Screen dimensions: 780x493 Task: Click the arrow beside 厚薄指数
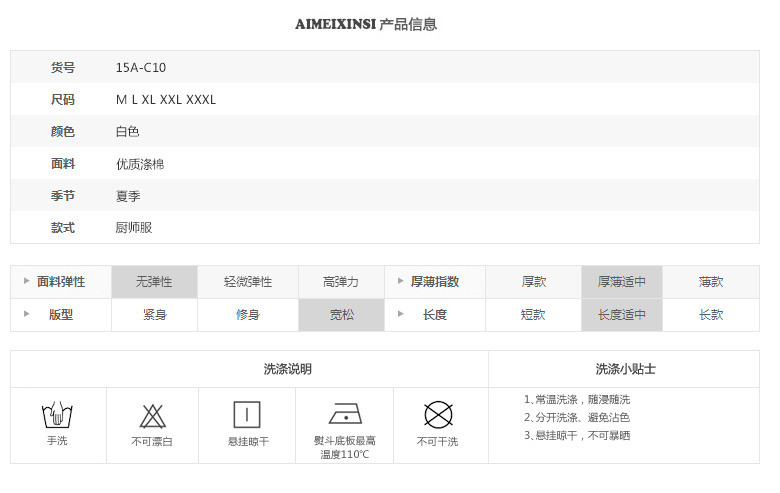(x=400, y=281)
